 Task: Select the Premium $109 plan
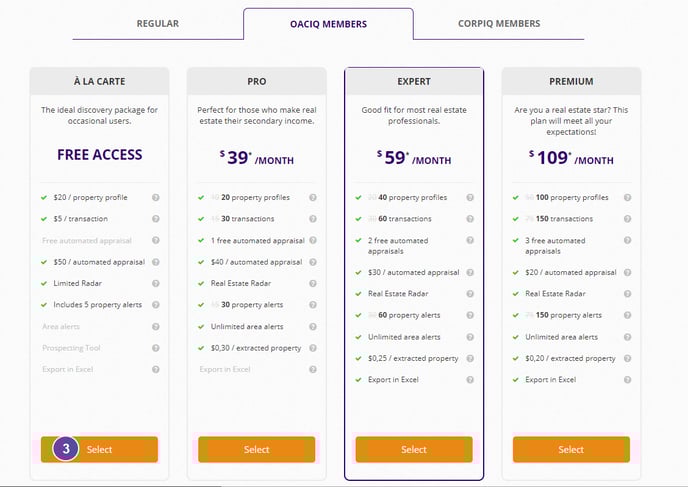pos(571,449)
